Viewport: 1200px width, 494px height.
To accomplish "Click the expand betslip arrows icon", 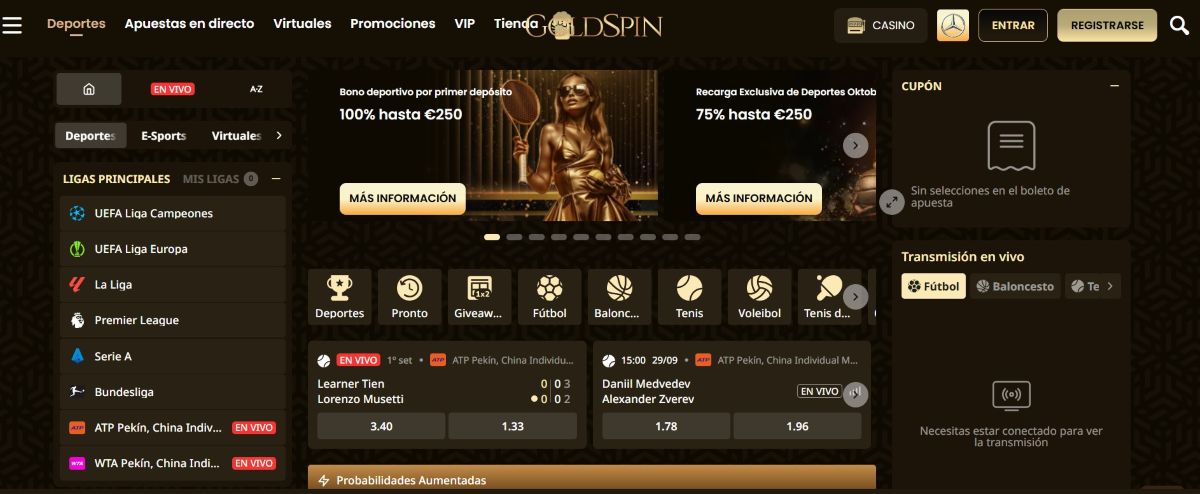I will pos(891,202).
